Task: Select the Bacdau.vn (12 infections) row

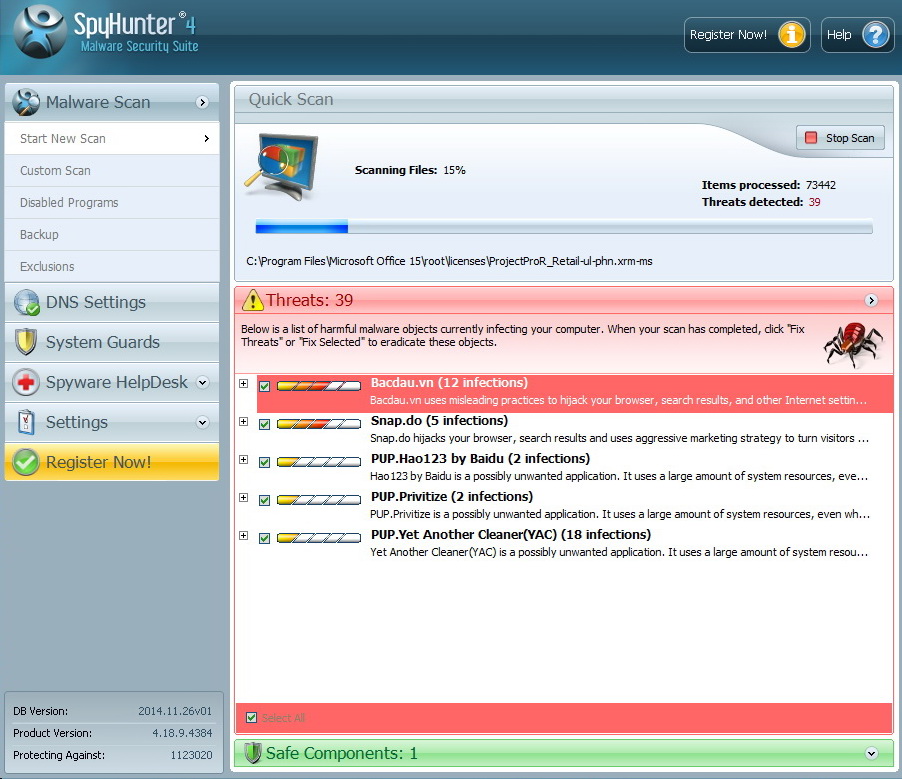Action: point(575,392)
